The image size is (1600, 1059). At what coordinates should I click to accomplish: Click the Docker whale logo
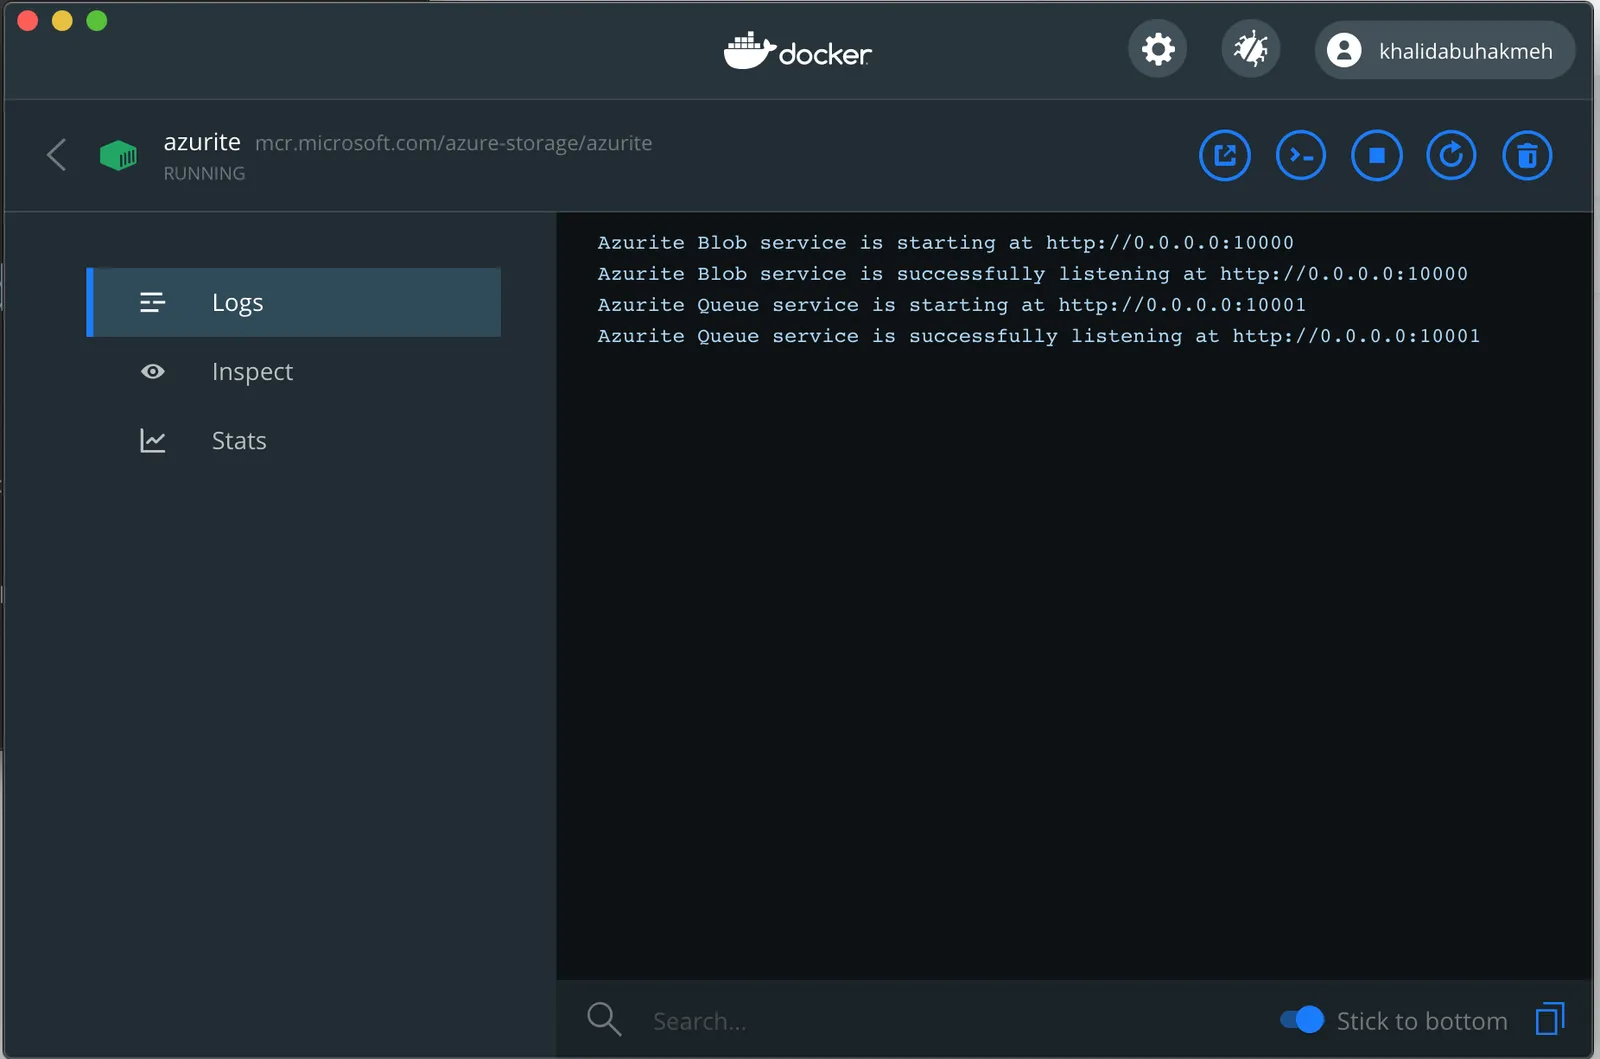(798, 51)
